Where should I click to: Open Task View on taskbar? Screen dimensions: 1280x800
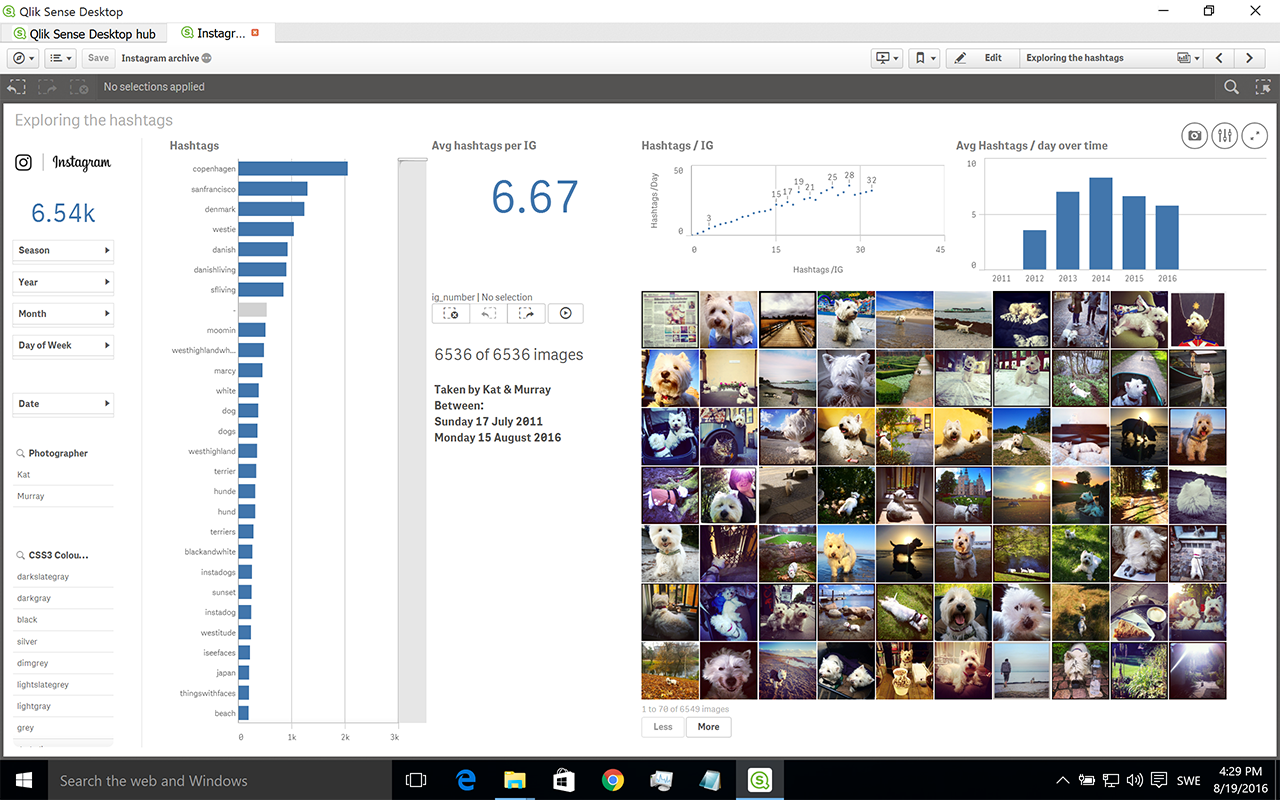tap(416, 780)
